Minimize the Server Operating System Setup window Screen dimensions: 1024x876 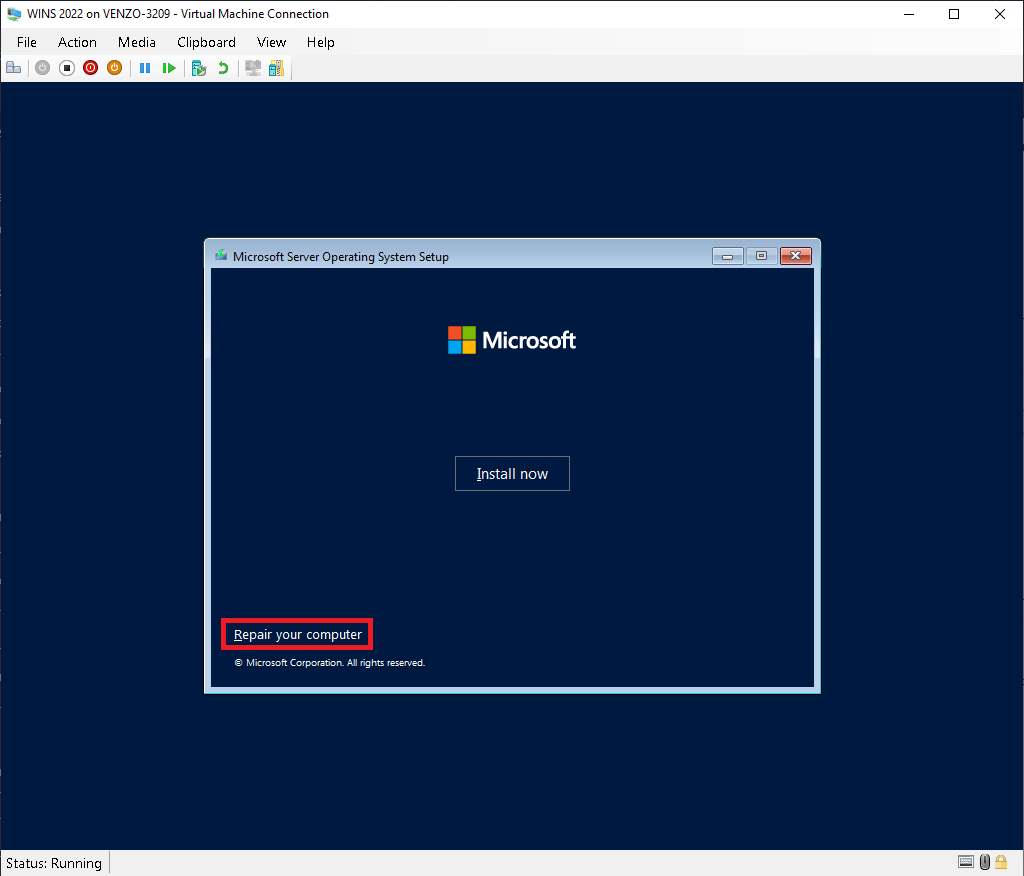click(x=728, y=256)
